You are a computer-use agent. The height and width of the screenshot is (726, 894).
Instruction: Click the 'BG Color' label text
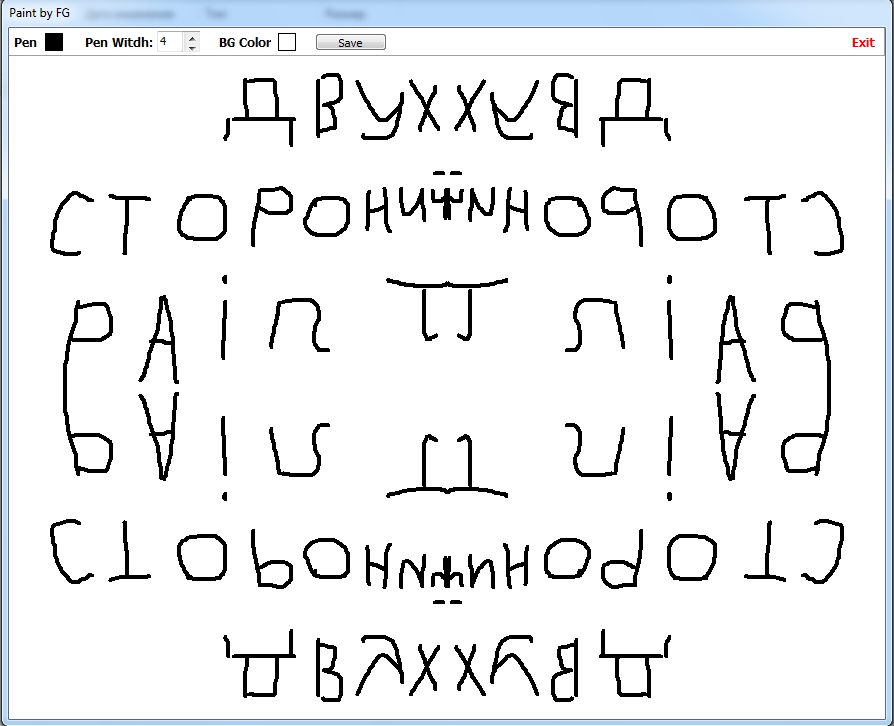[x=244, y=43]
